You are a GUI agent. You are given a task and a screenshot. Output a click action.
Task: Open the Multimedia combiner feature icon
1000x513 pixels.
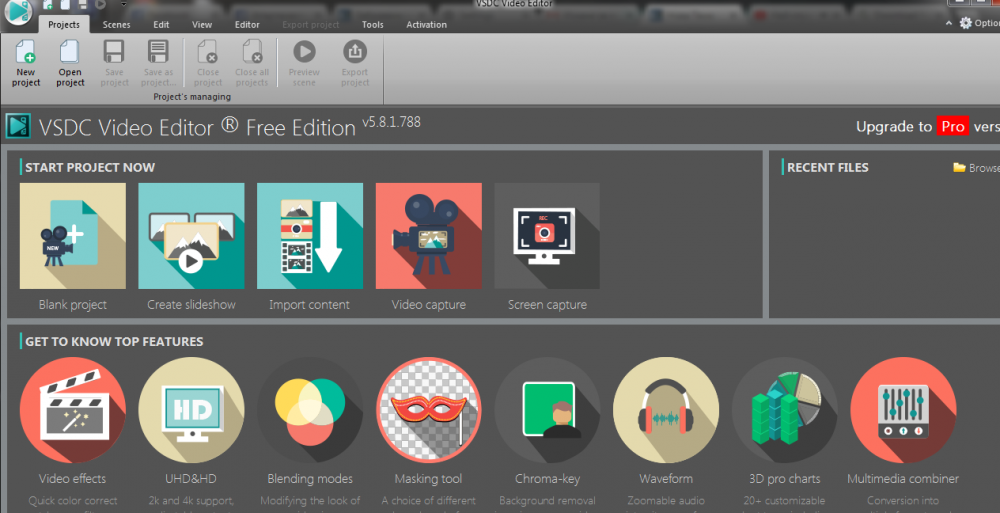click(x=903, y=410)
